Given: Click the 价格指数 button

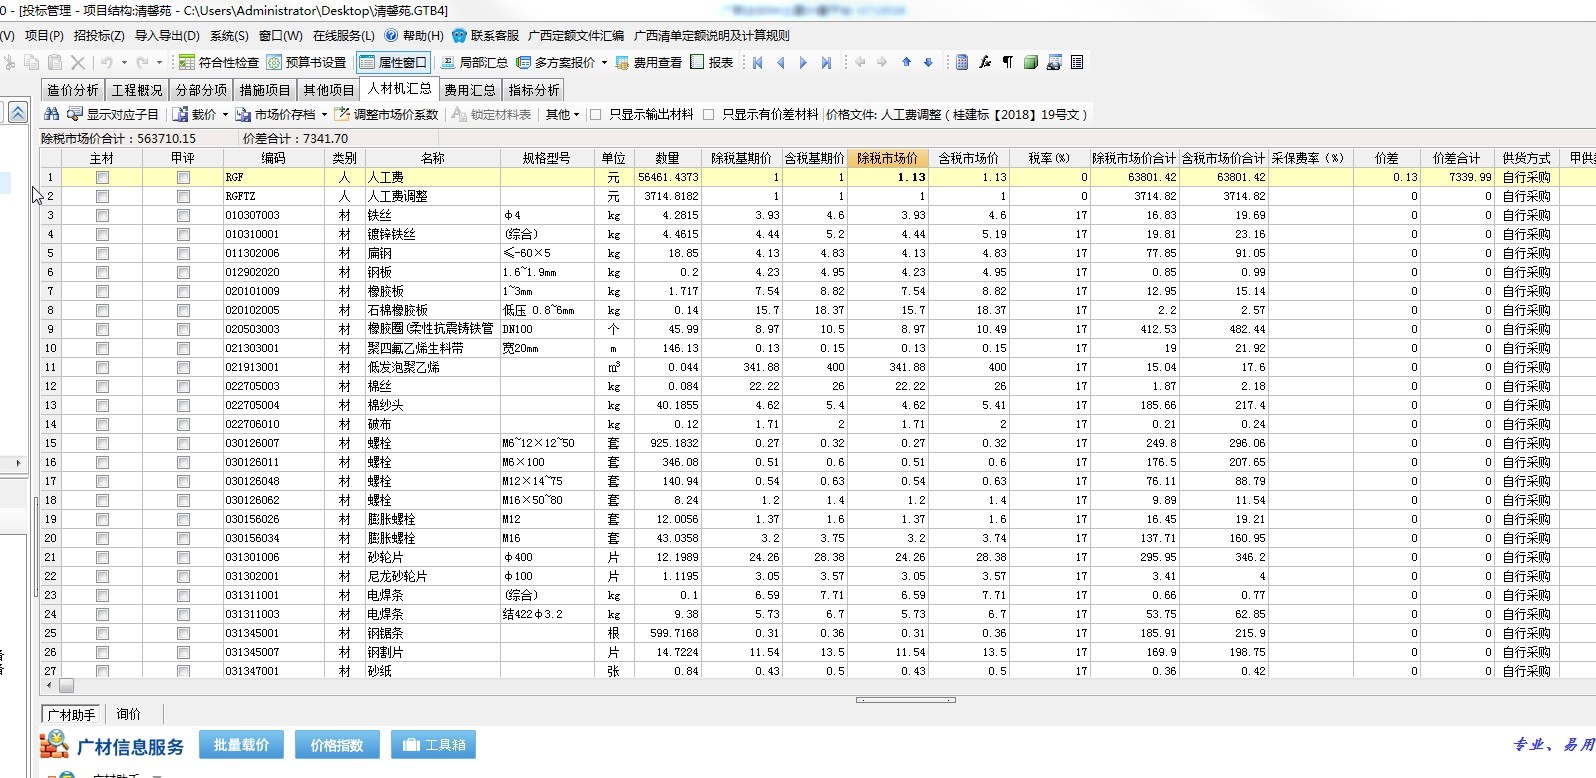Looking at the screenshot, I should tap(336, 745).
